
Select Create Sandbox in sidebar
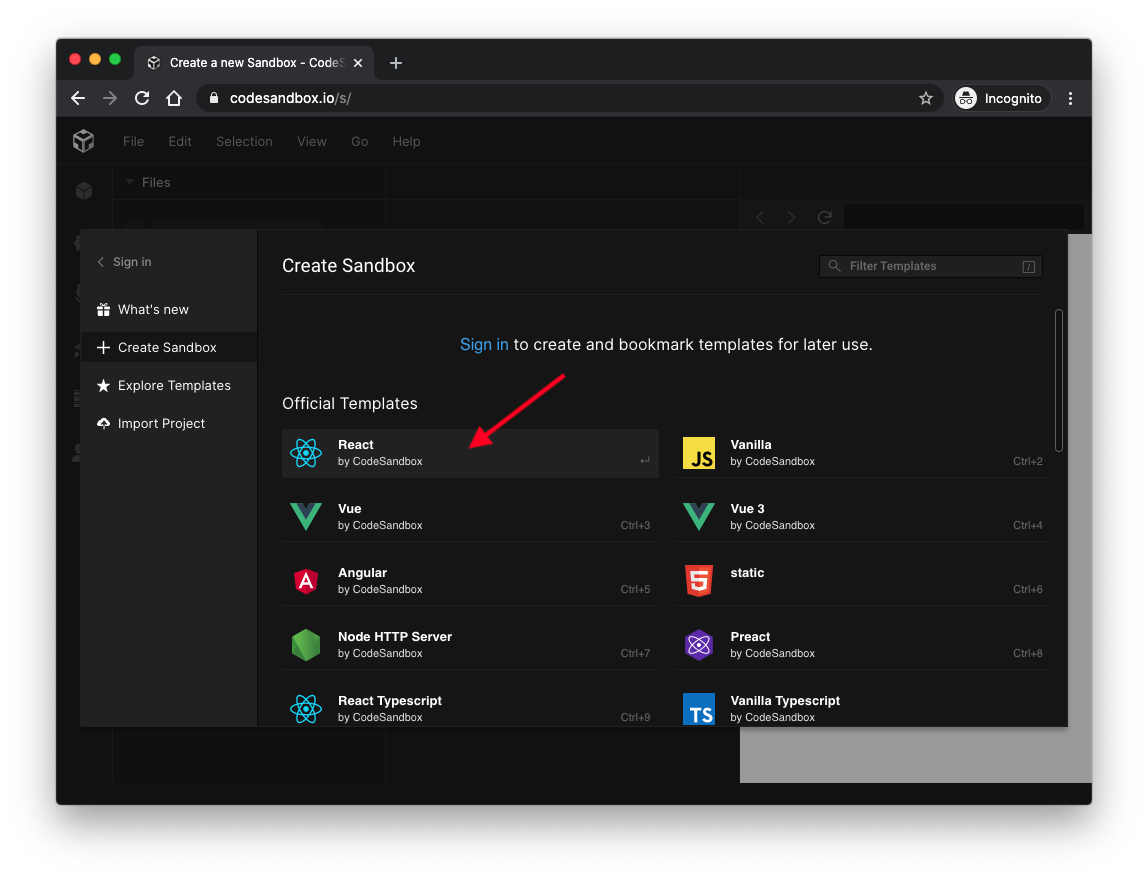pyautogui.click(x=168, y=348)
